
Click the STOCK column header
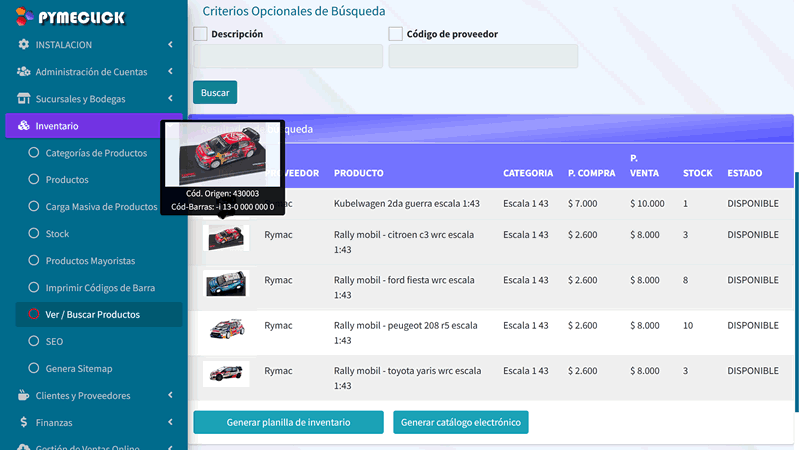click(697, 173)
